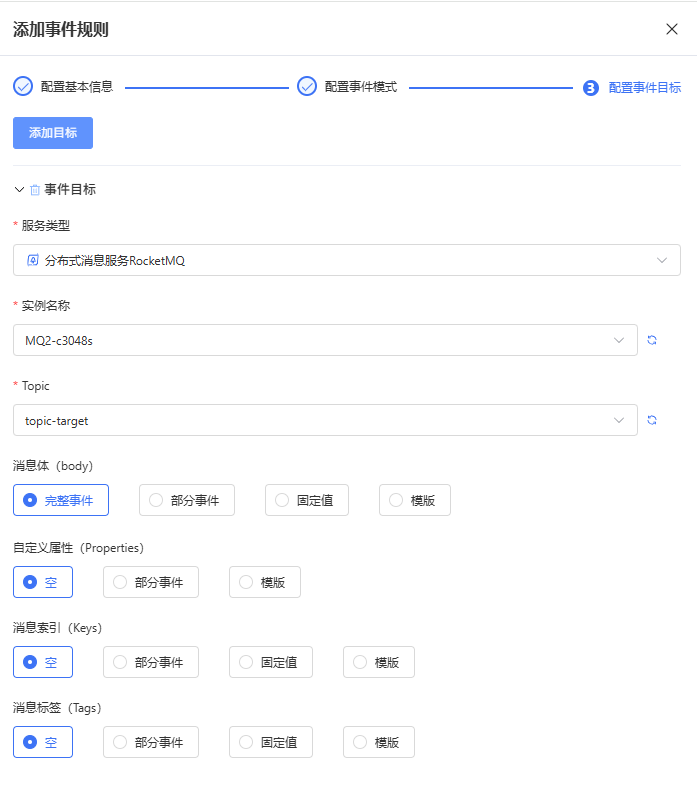The image size is (697, 790).
Task: Select 部分事件 for 消息标签 Tags
Action: pyautogui.click(x=151, y=742)
